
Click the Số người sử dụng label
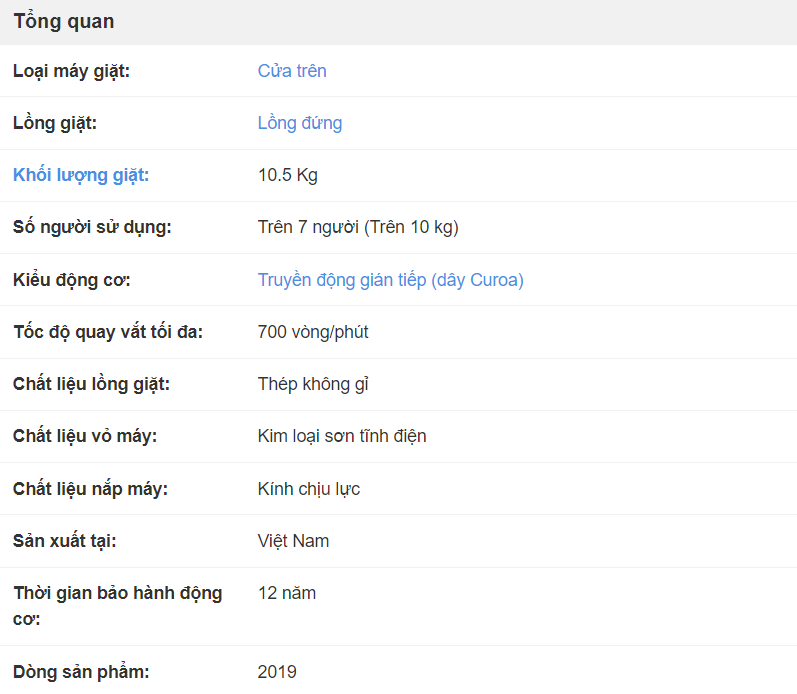coord(92,227)
